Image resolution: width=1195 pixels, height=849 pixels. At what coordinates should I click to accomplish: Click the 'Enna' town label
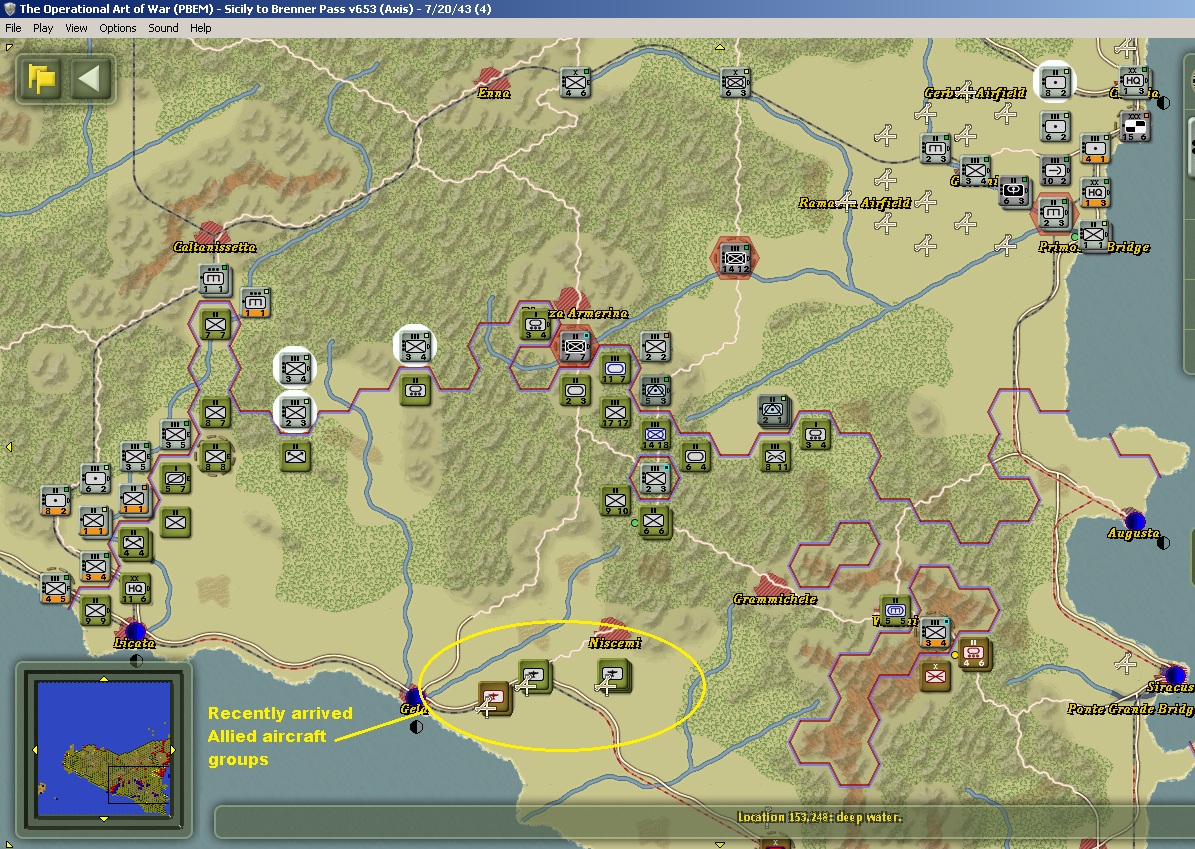[493, 93]
